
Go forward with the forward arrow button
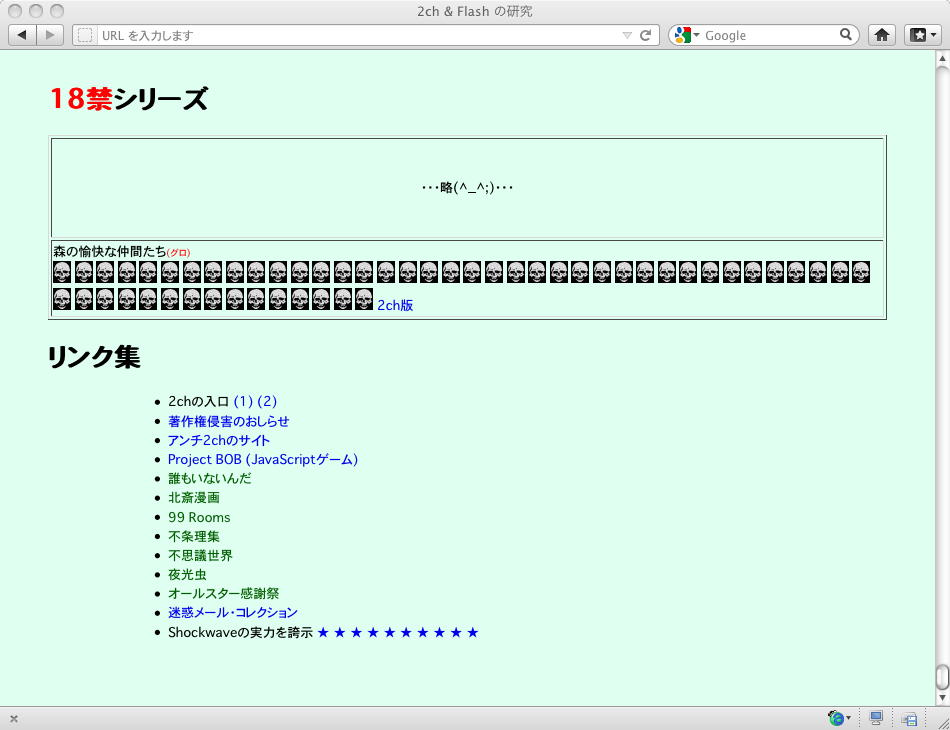coord(50,35)
